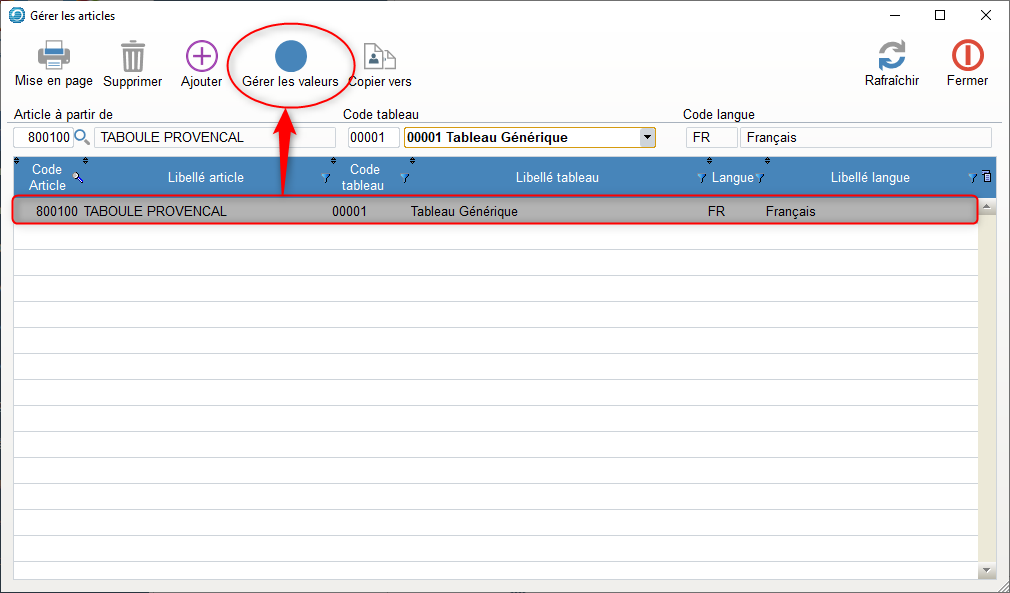
Task: Sort by the Libellé langue column header
Action: [x=869, y=178]
